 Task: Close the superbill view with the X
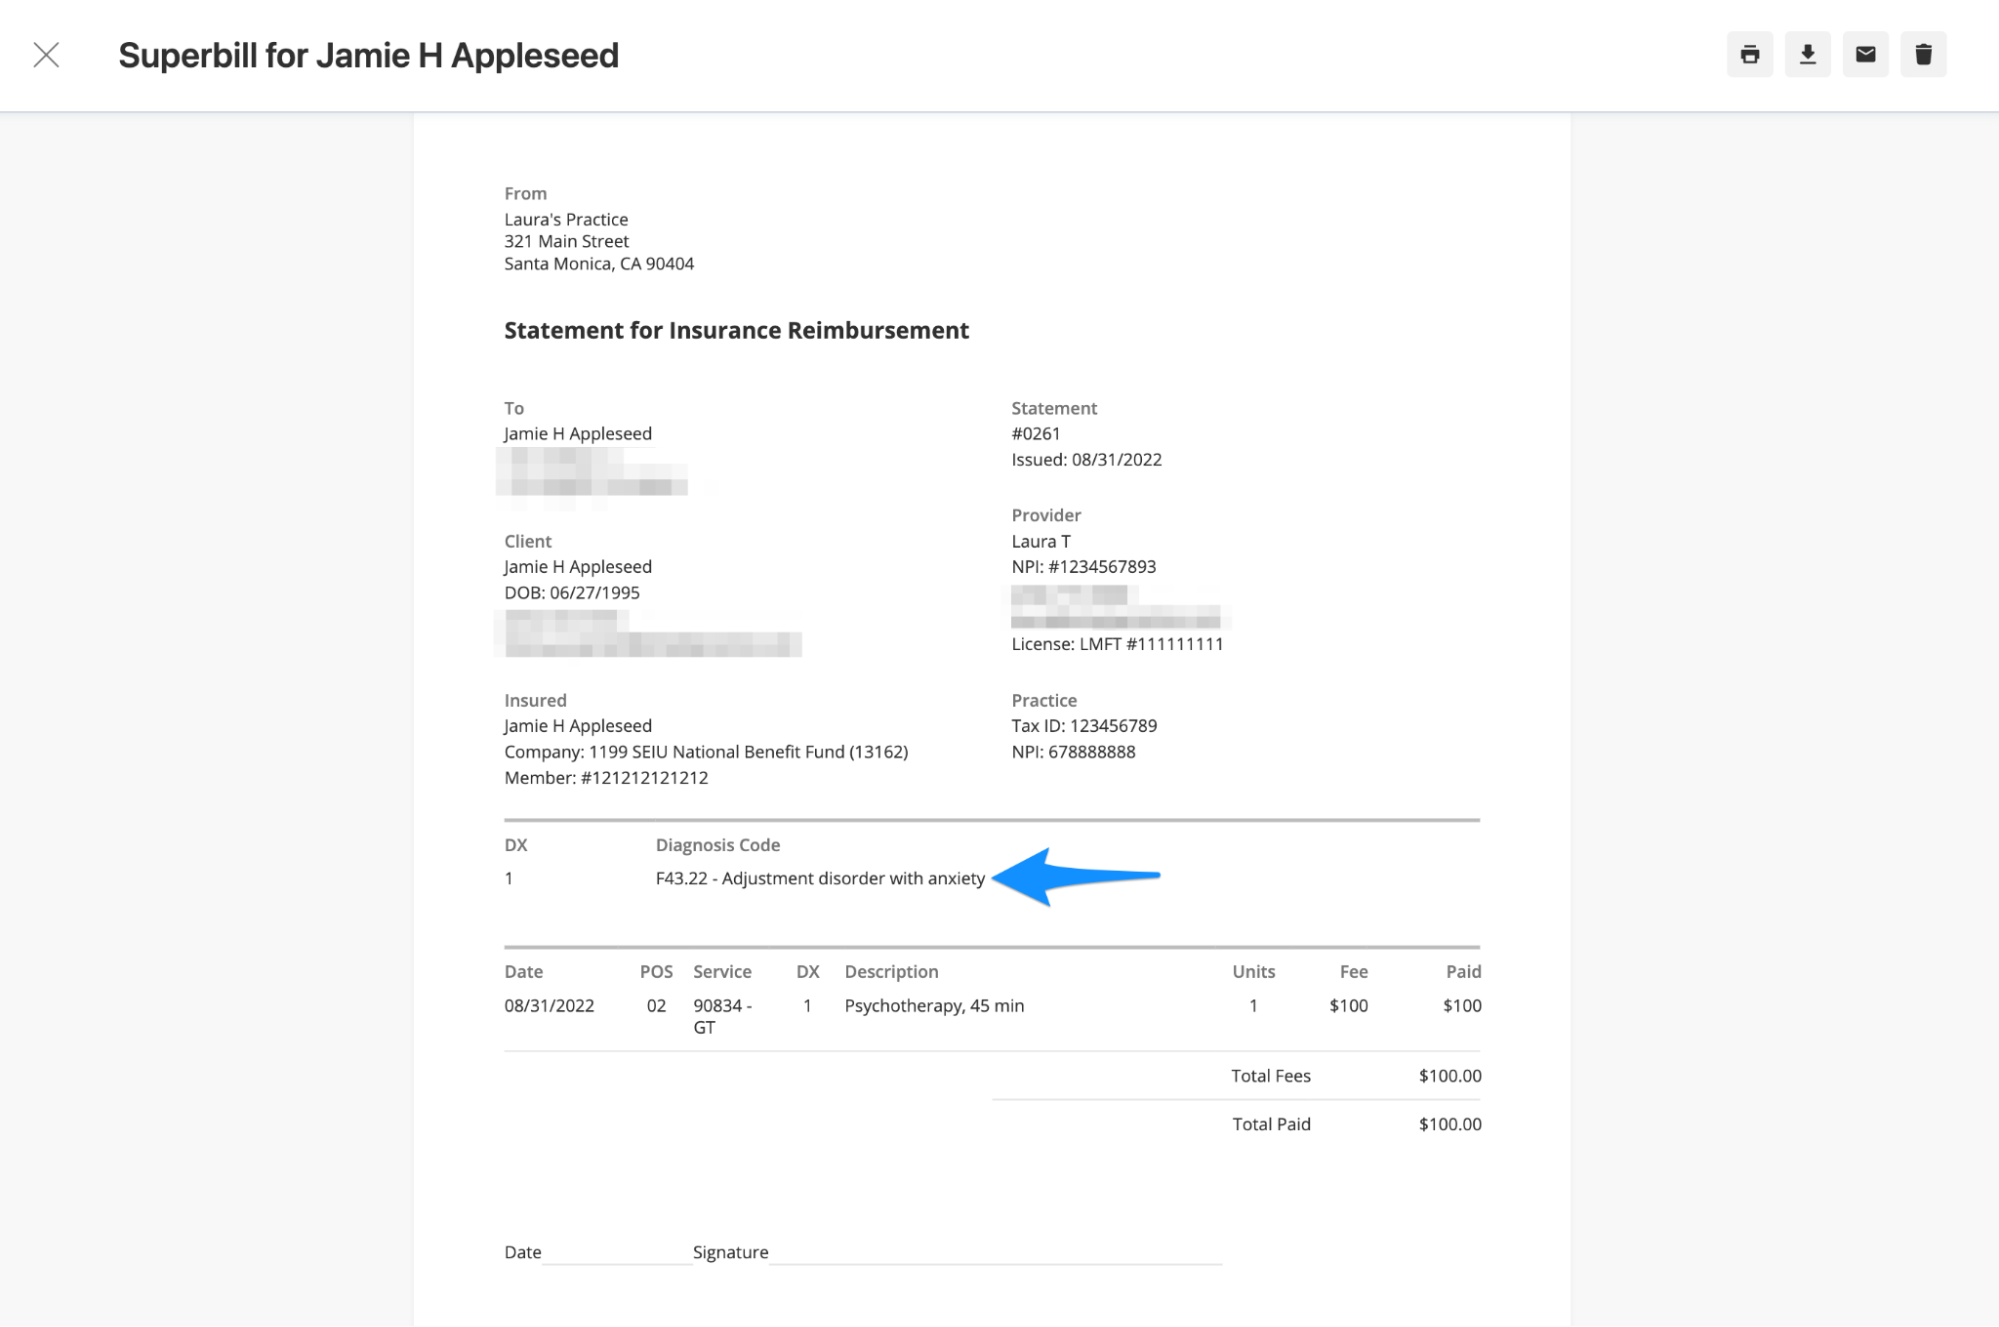click(47, 55)
